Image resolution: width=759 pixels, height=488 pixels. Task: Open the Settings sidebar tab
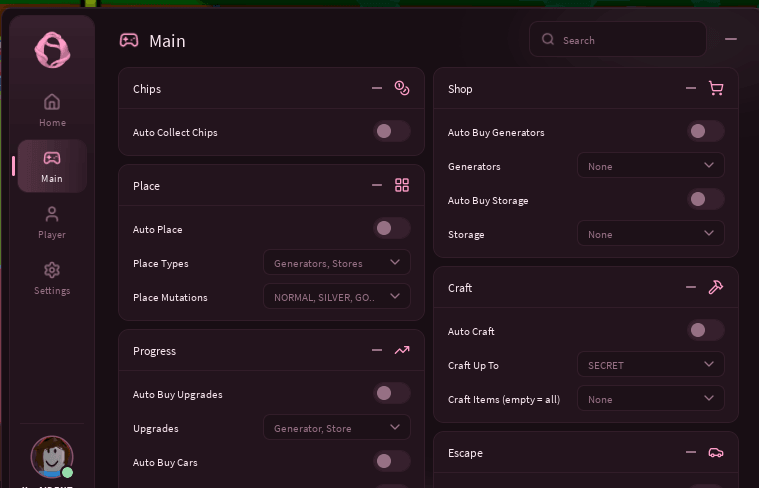click(x=52, y=279)
